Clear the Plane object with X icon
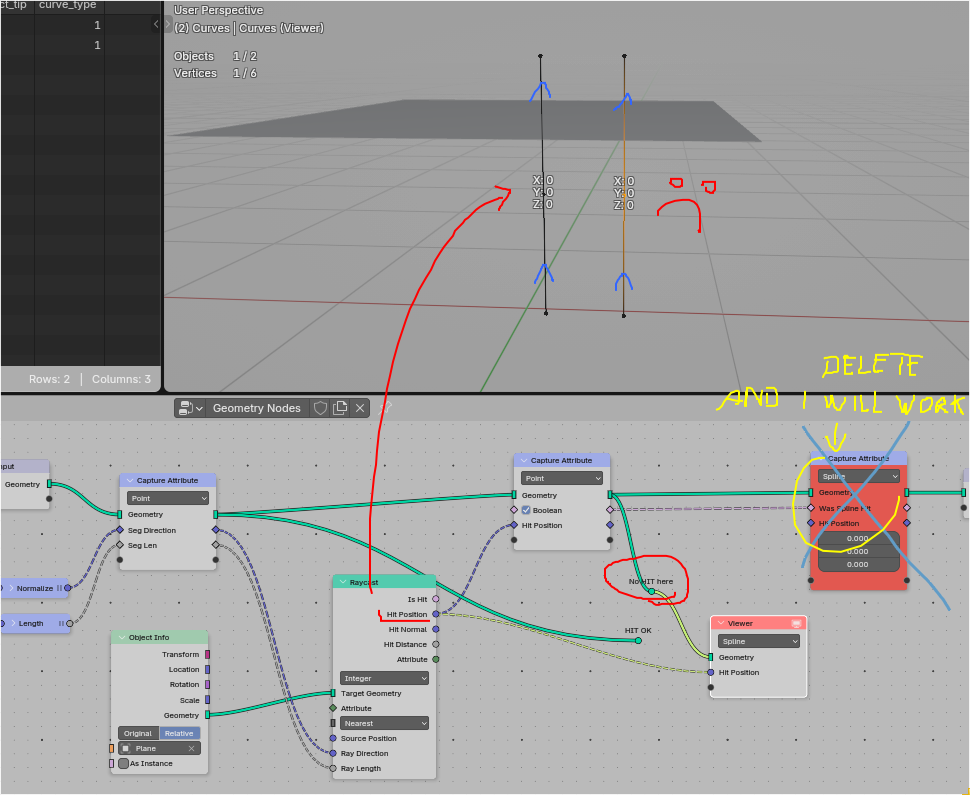Viewport: 970px width, 795px height. 191,749
